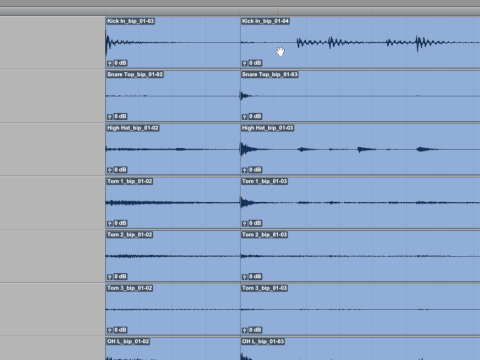Open clip gain fader icon on Tom 1_bip_01-02
Image resolution: width=480 pixels, height=360 pixels.
(110, 223)
